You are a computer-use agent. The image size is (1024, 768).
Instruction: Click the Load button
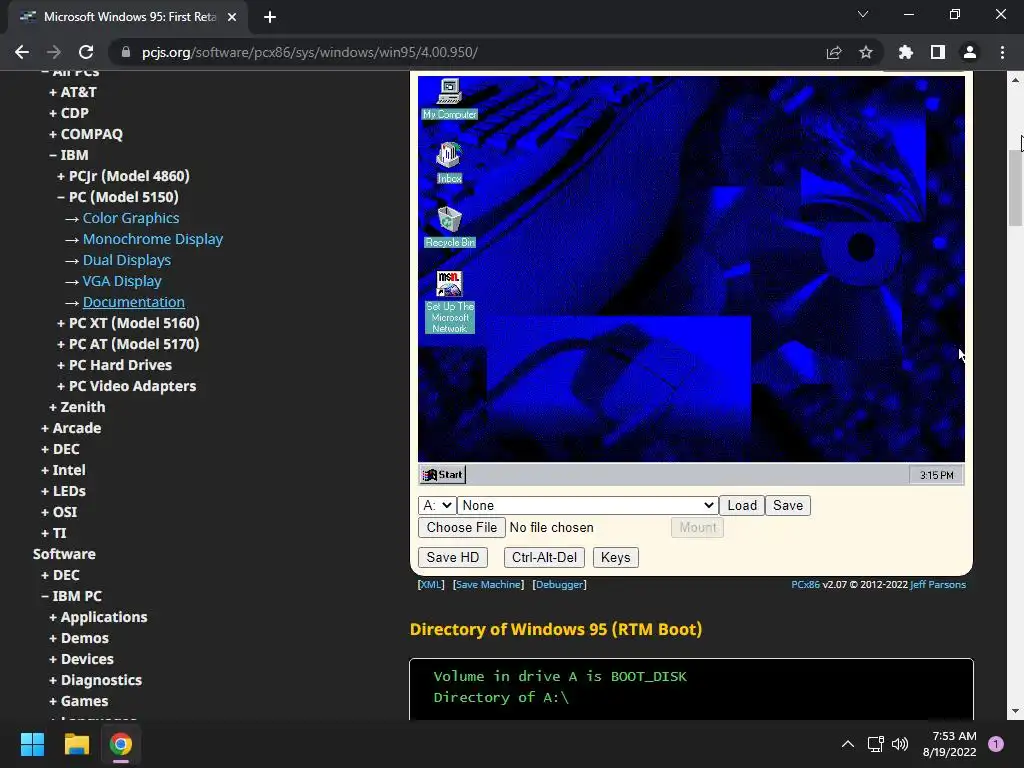pos(742,505)
